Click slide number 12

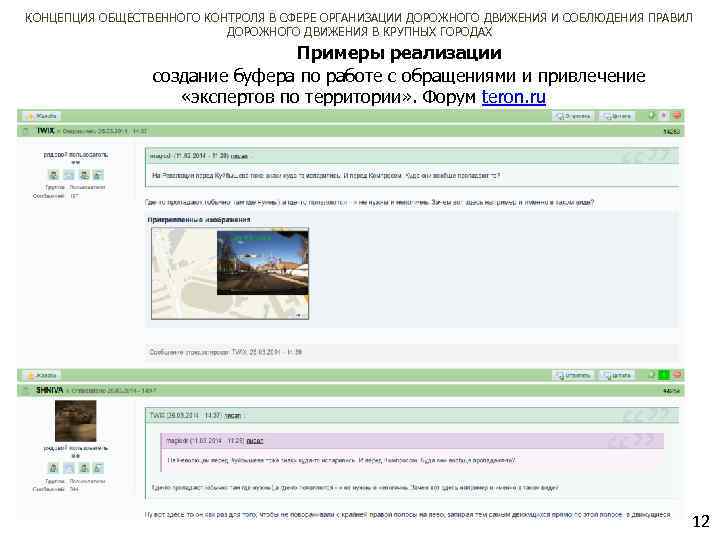pyautogui.click(x=701, y=522)
